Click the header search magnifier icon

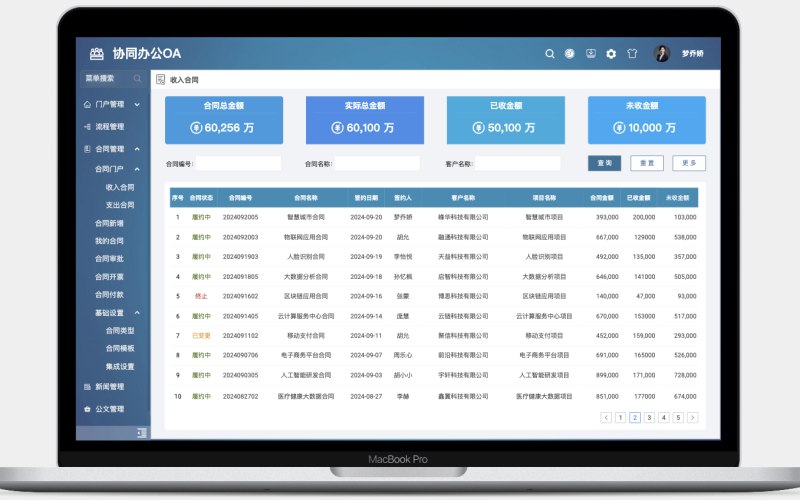point(549,54)
